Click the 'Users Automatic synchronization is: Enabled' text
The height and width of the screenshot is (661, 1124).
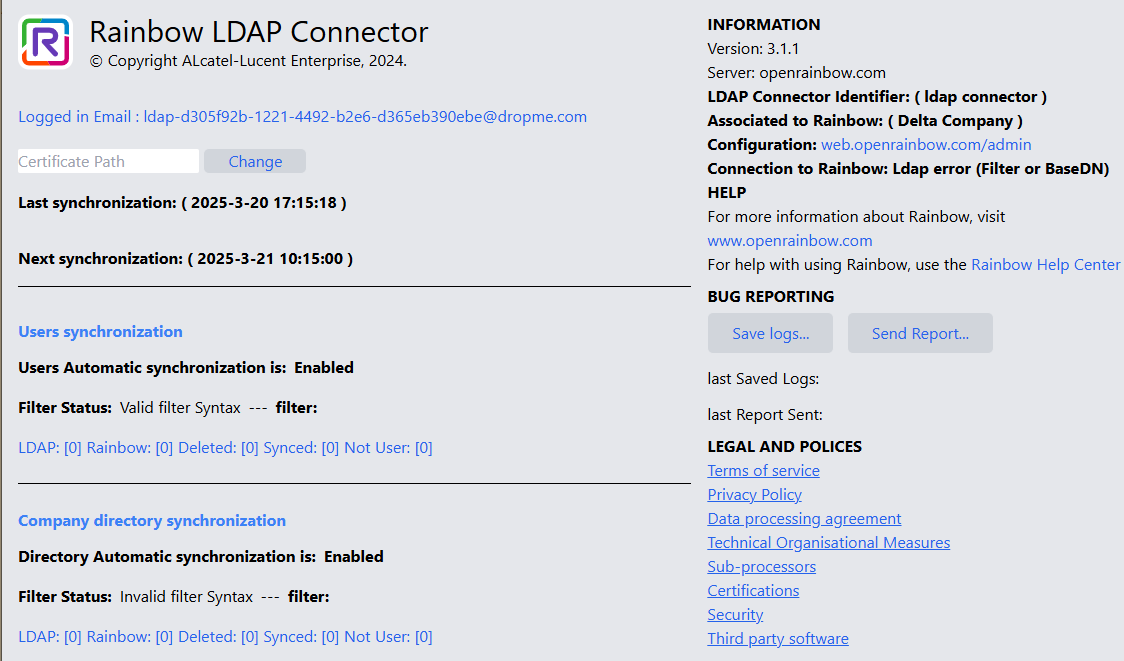pos(186,368)
